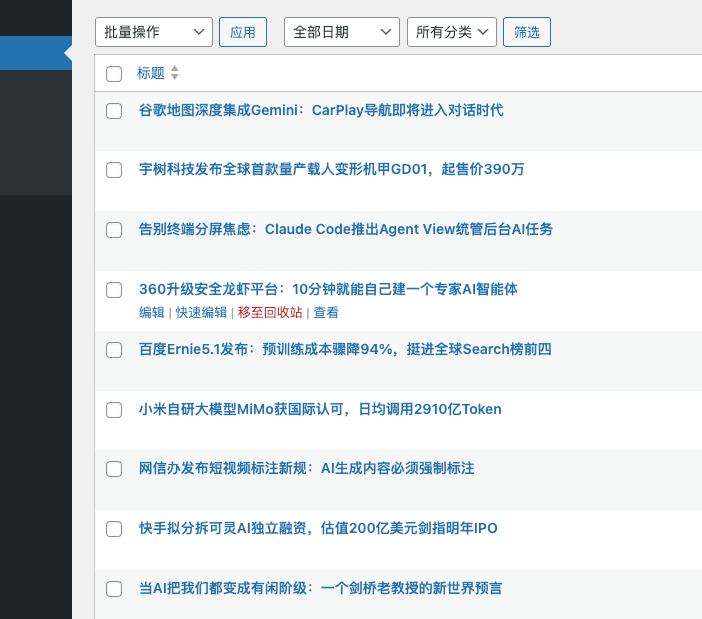Screen dimensions: 702x619
Task: Open the 全部日期 date filter dropdown
Action: 342,32
